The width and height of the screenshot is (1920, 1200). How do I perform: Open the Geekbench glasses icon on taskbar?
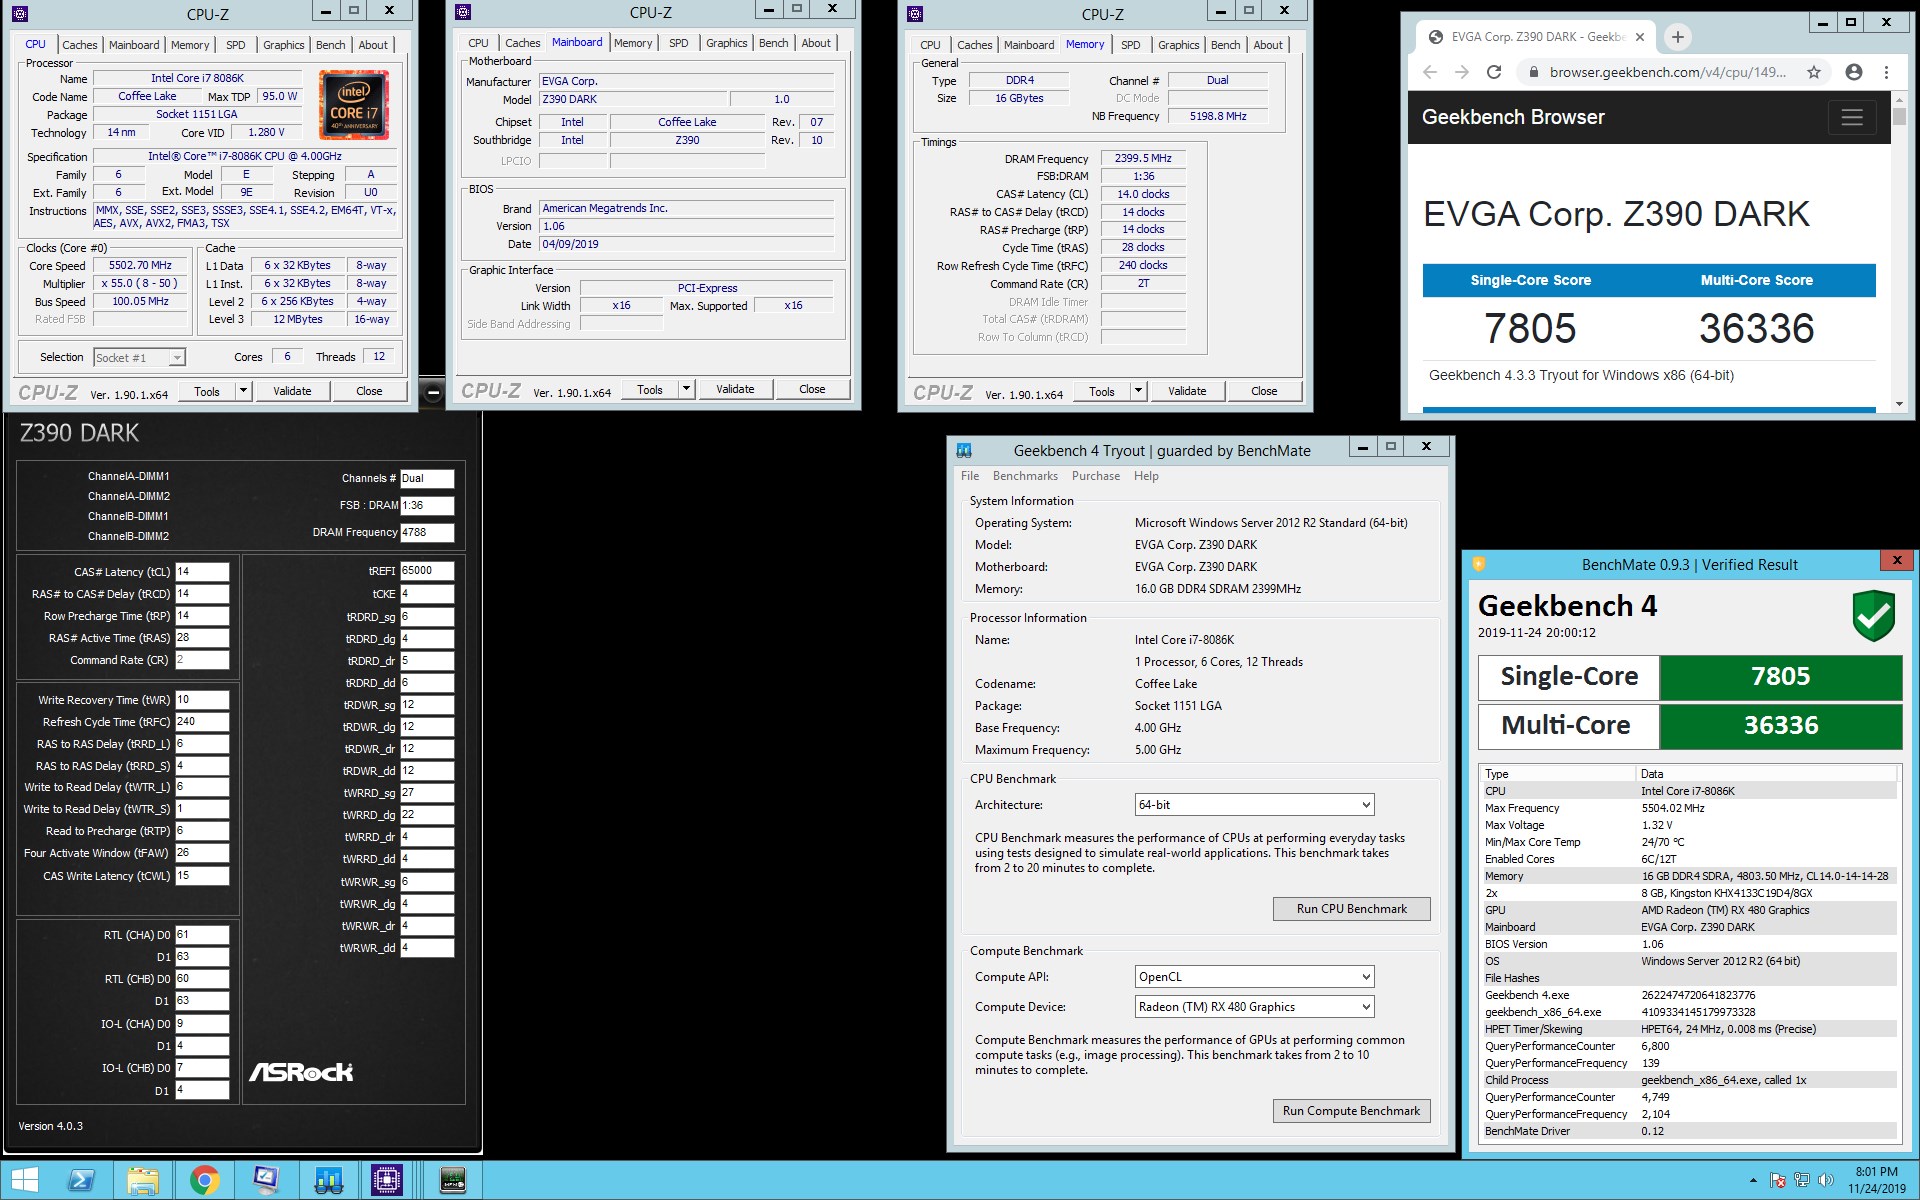(328, 1181)
